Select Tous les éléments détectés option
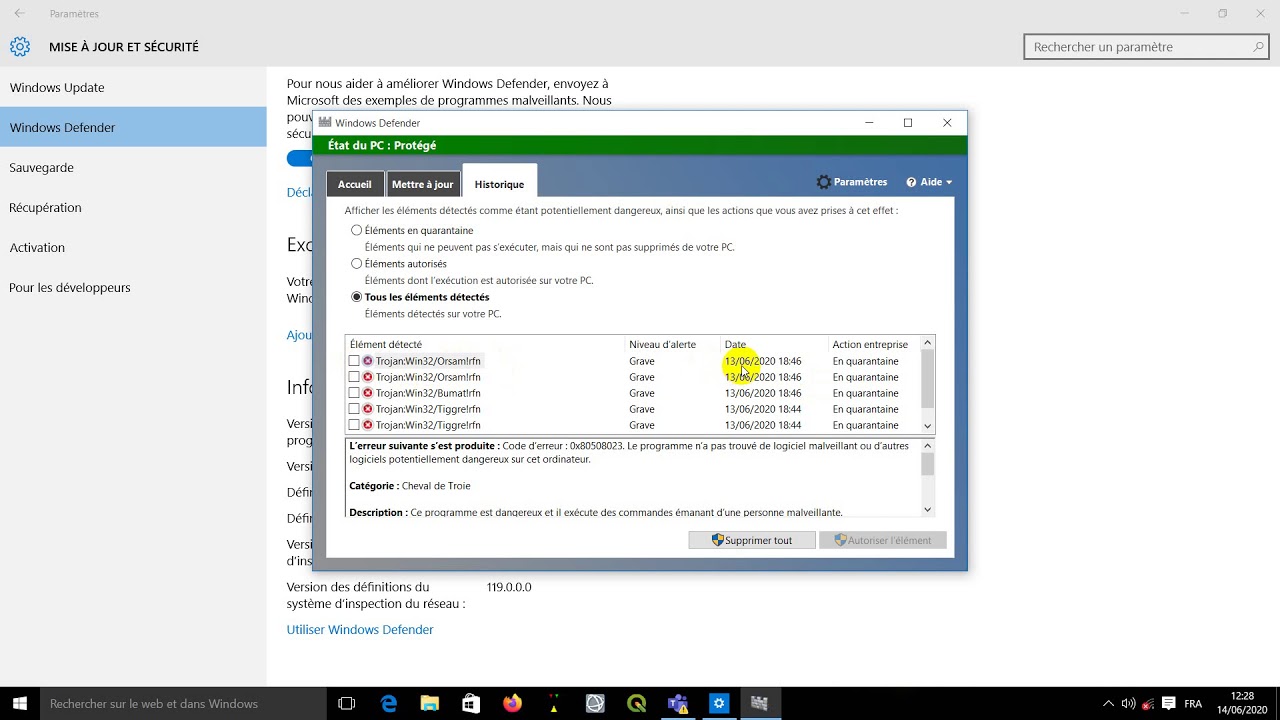 tap(357, 297)
